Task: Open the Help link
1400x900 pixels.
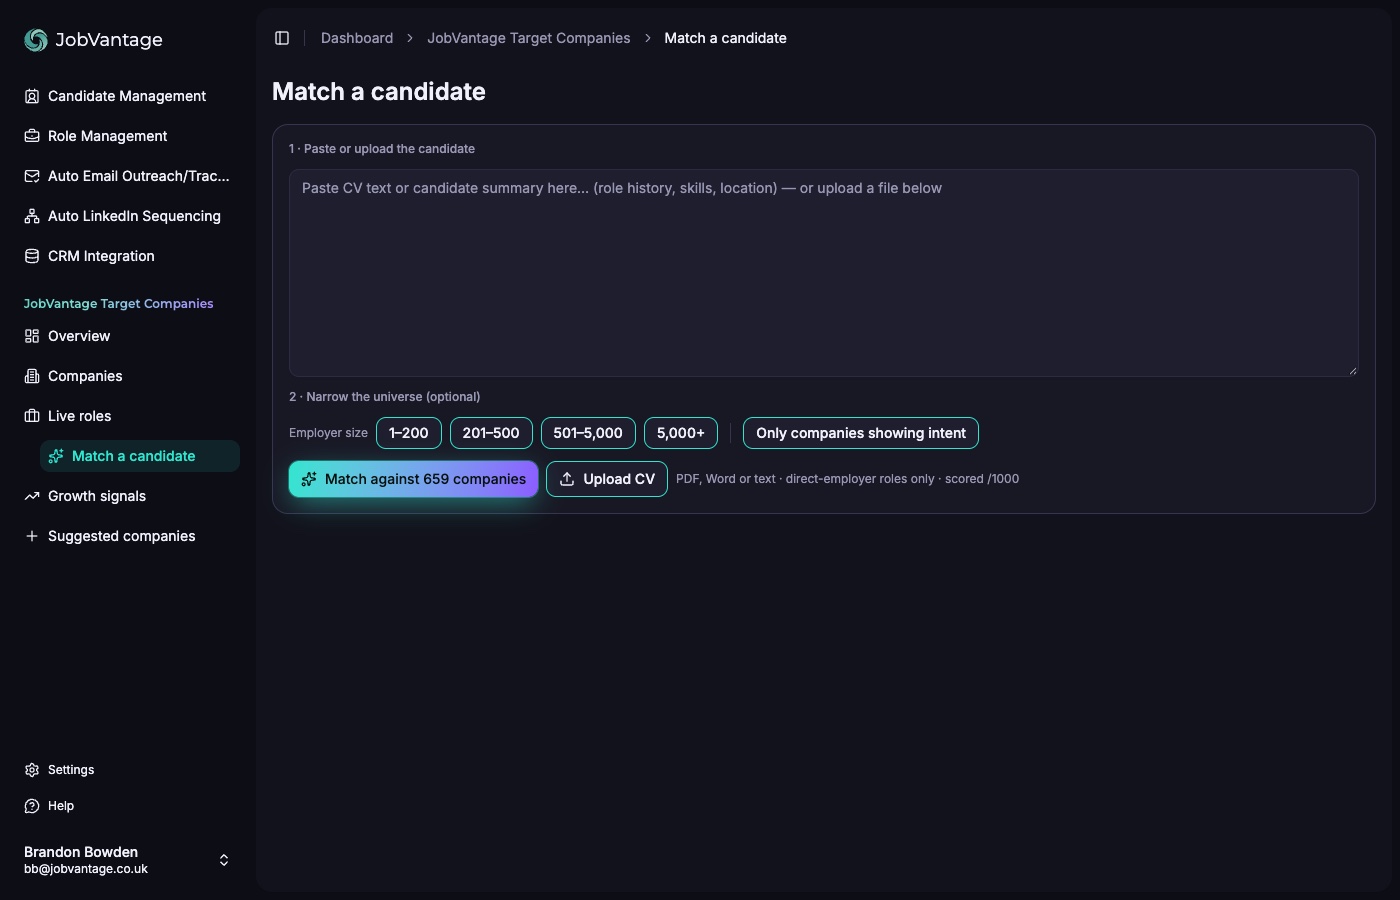Action: pyautogui.click(x=128, y=806)
